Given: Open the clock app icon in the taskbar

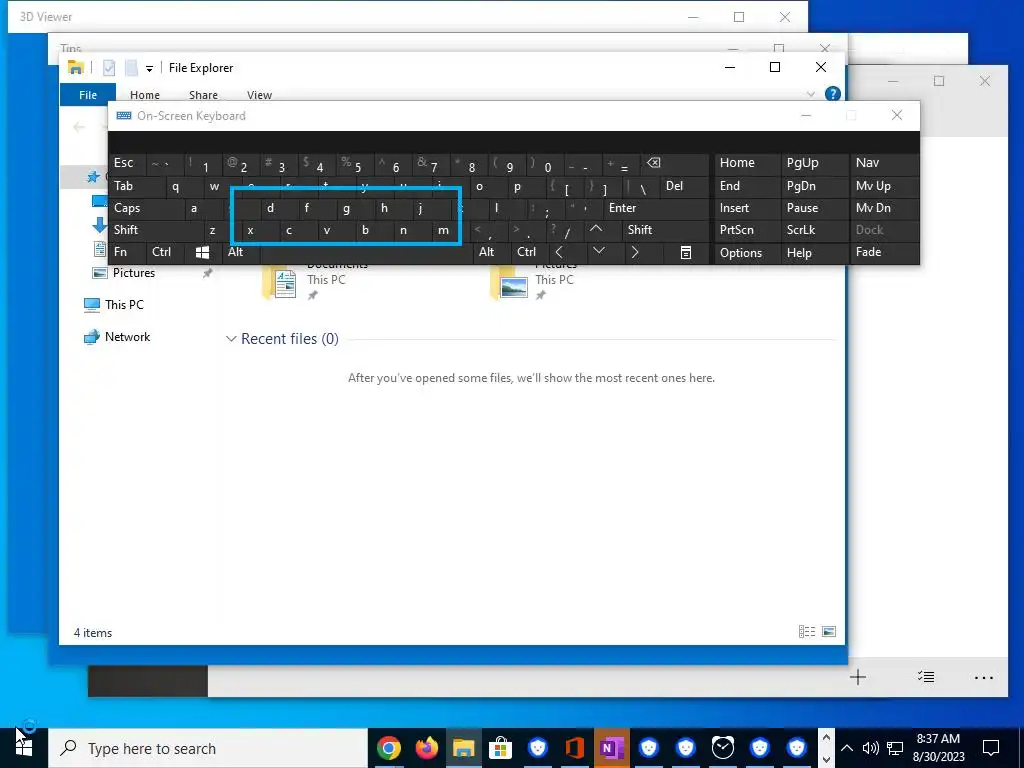Looking at the screenshot, I should (722, 748).
